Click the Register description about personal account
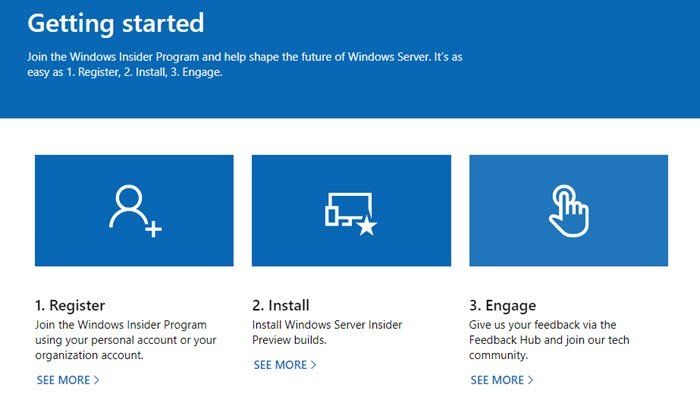 (x=125, y=340)
